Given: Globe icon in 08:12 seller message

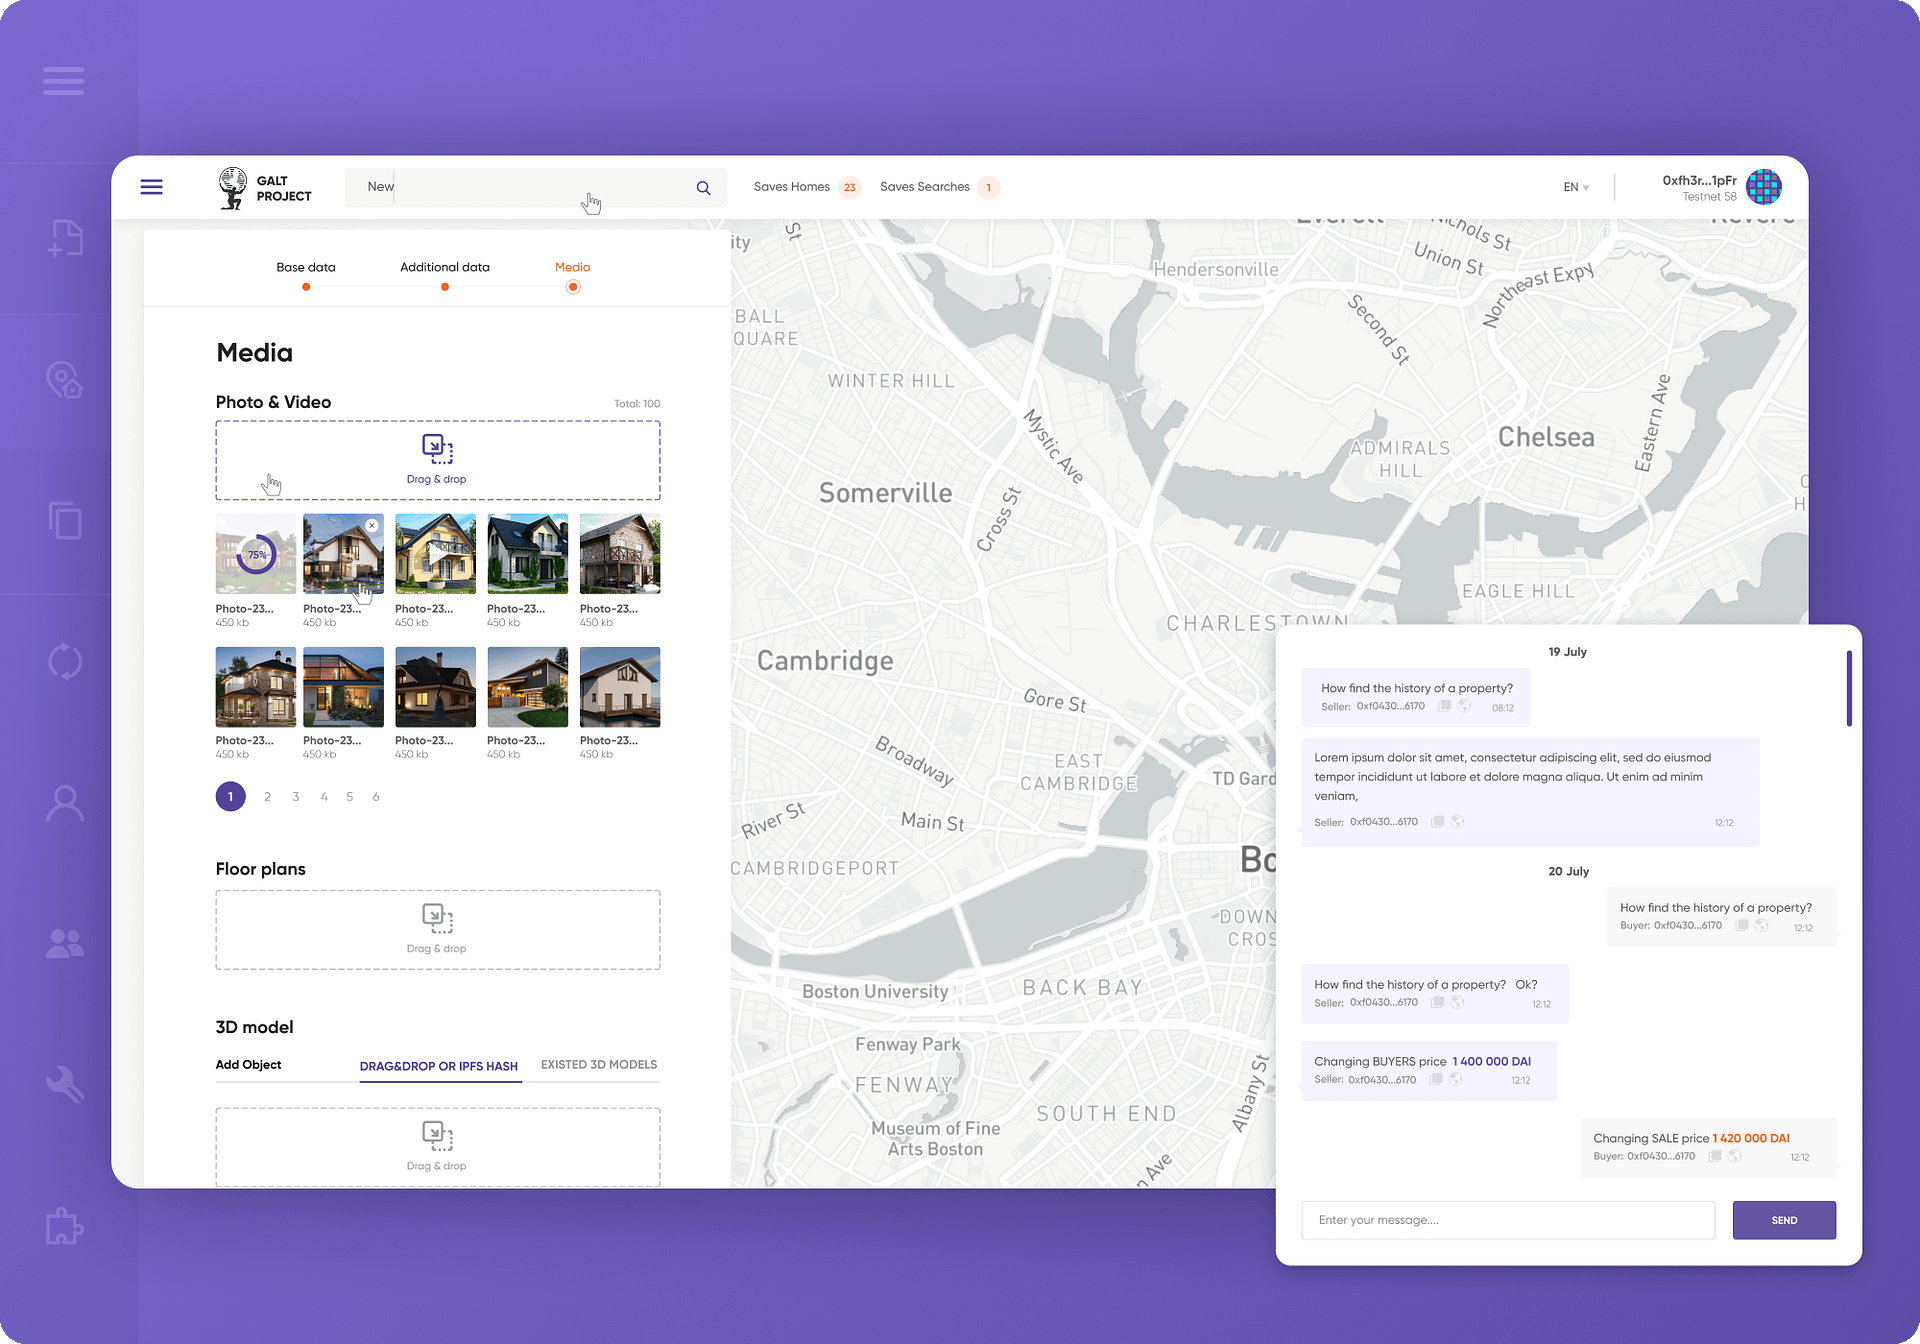Looking at the screenshot, I should (1465, 706).
